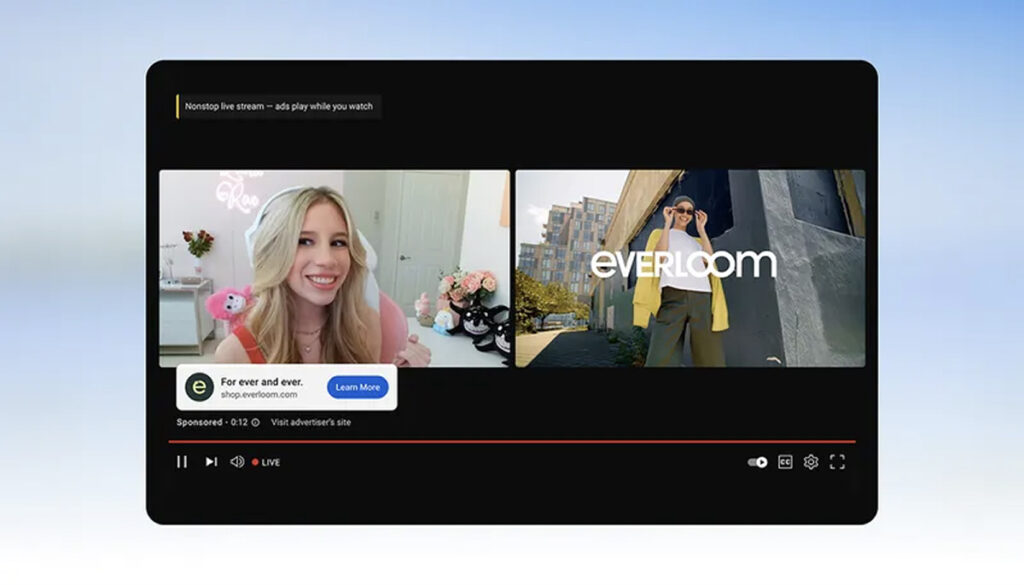Select the streamer's live video panel

tap(334, 268)
